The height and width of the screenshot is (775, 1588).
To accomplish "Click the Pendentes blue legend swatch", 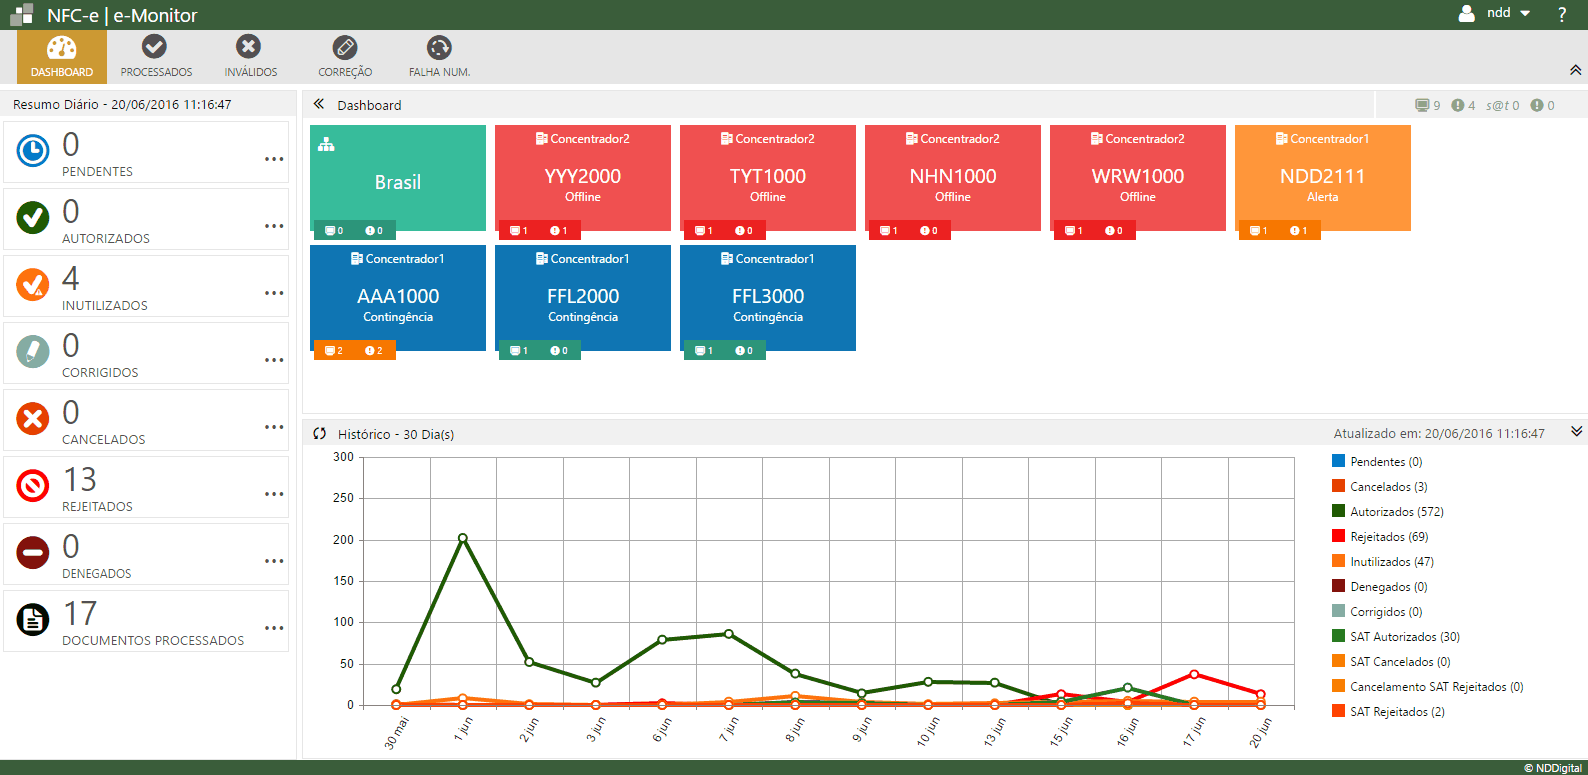I will coord(1338,461).
